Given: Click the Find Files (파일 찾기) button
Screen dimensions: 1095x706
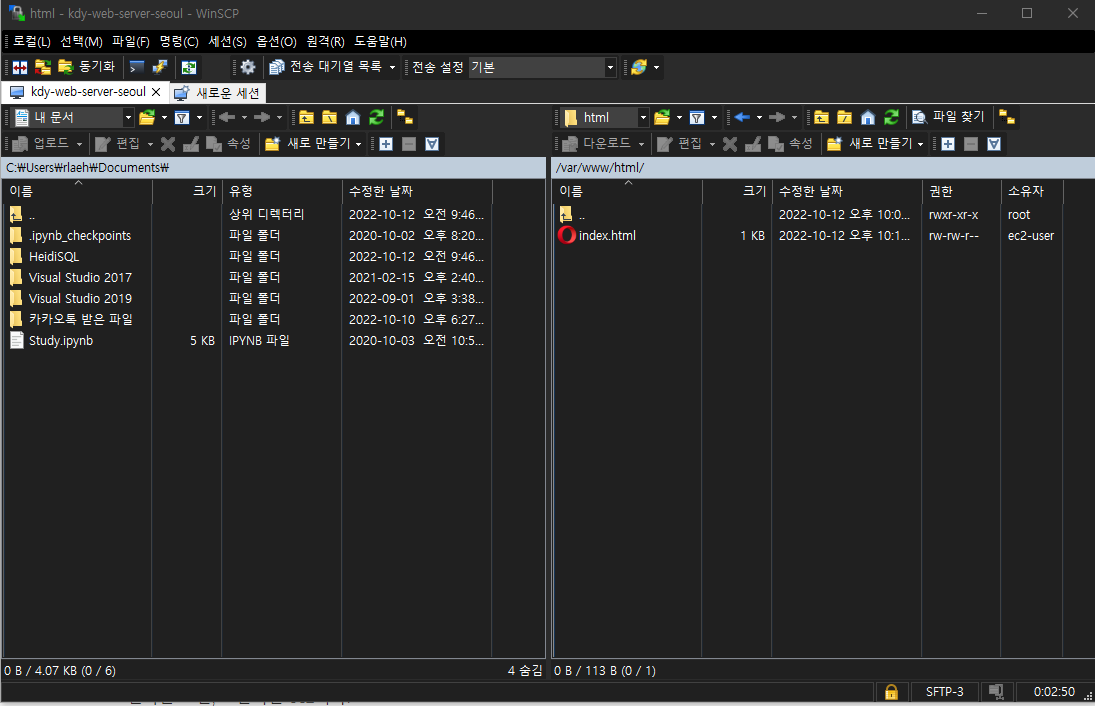Looking at the screenshot, I should [x=948, y=117].
